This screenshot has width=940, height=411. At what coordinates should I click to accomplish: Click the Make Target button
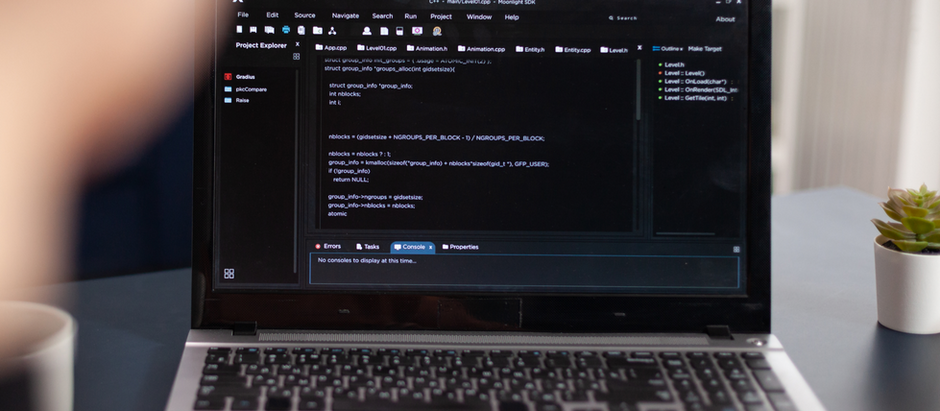click(x=705, y=49)
